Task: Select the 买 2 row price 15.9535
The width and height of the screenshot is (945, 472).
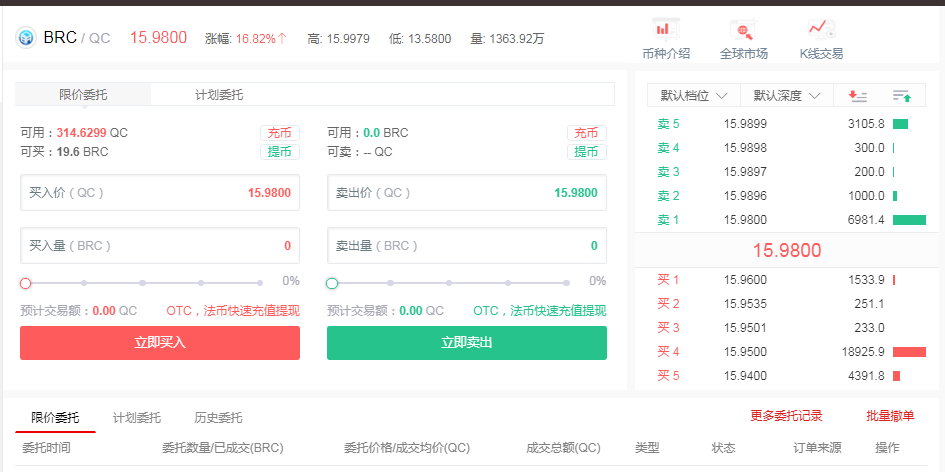Action: pyautogui.click(x=746, y=304)
